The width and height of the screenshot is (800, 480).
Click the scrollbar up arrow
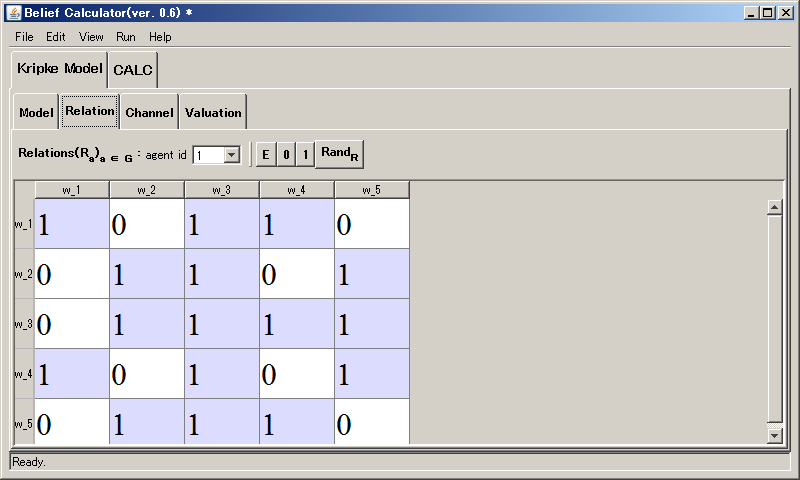[773, 207]
